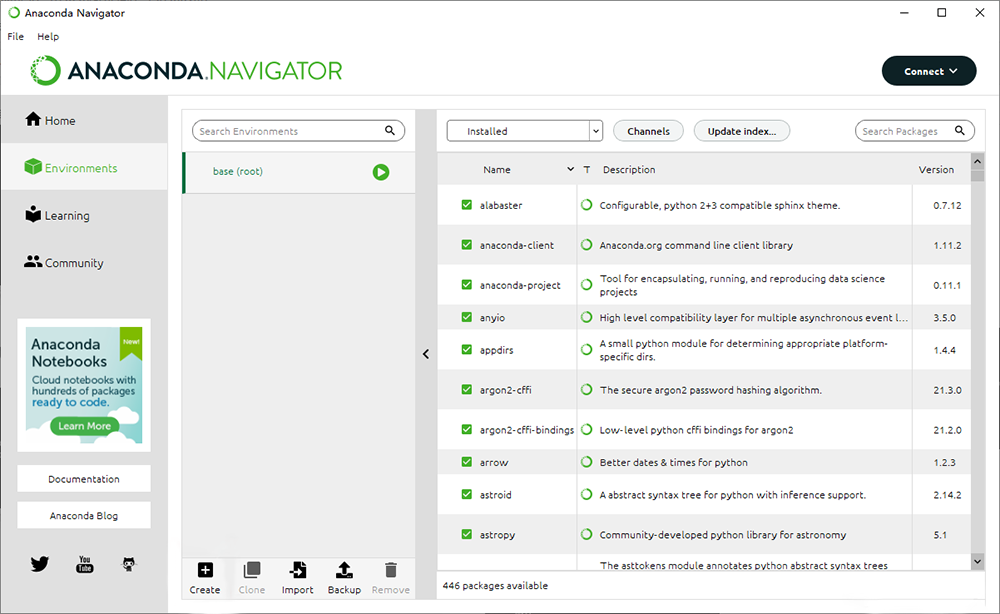
Task: Expand the Connect dropdown button
Action: 928,71
